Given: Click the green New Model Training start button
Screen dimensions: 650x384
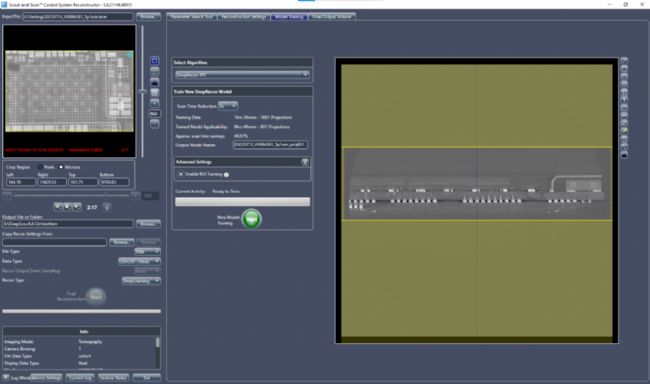Looking at the screenshot, I should (251, 219).
